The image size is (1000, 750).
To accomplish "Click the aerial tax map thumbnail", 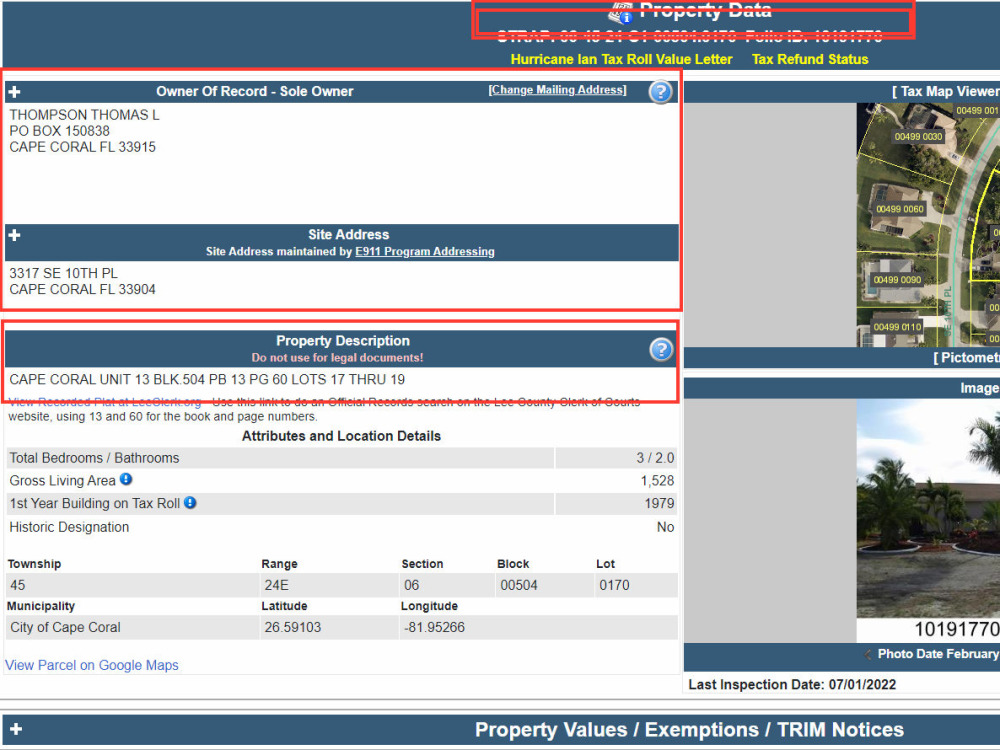I will [928, 225].
